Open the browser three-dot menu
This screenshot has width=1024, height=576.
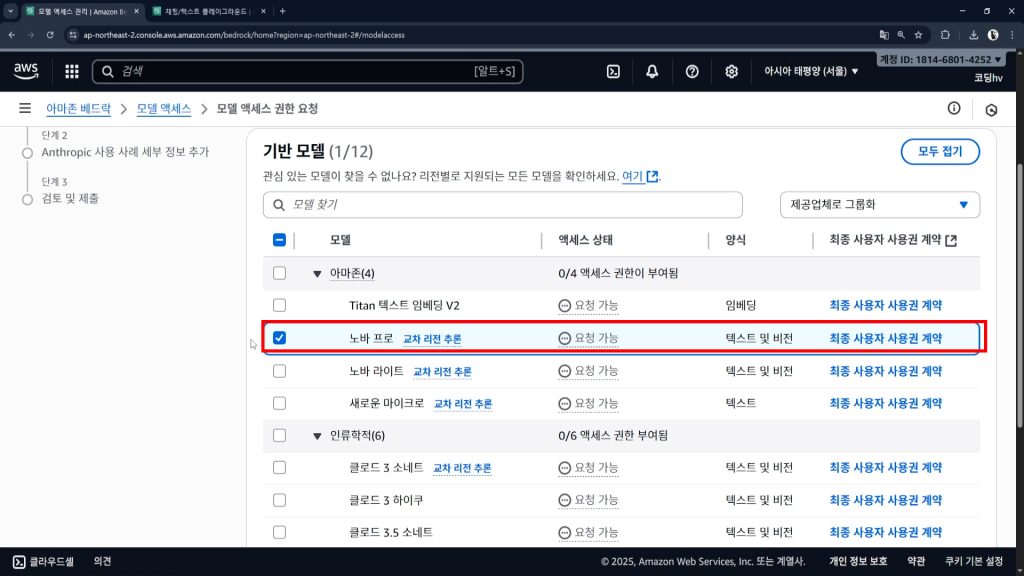click(x=1012, y=35)
